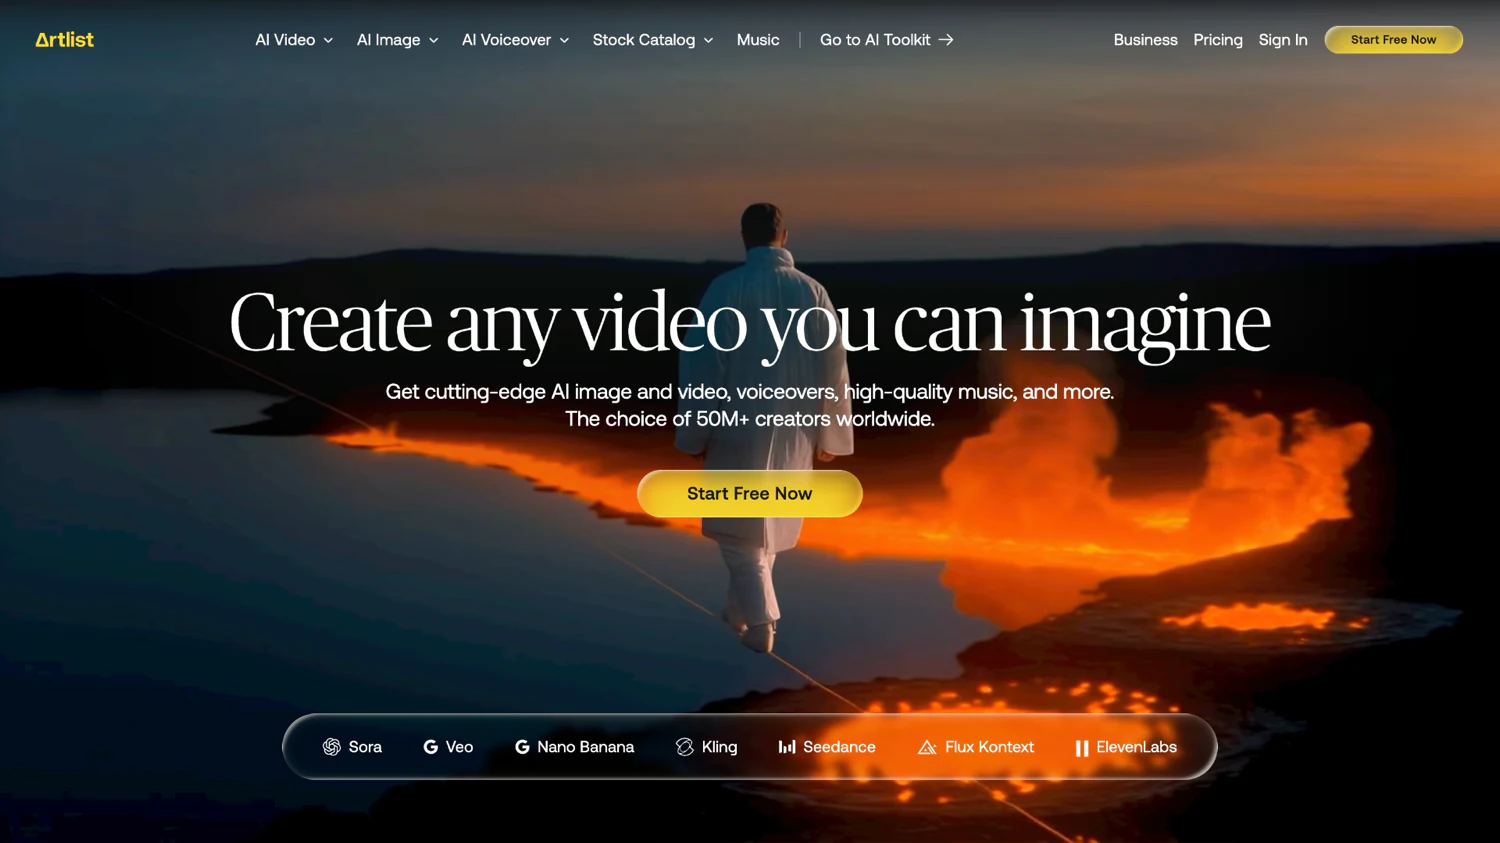This screenshot has width=1500, height=843.
Task: Click the Sora OpenAI icon
Action: [332, 747]
